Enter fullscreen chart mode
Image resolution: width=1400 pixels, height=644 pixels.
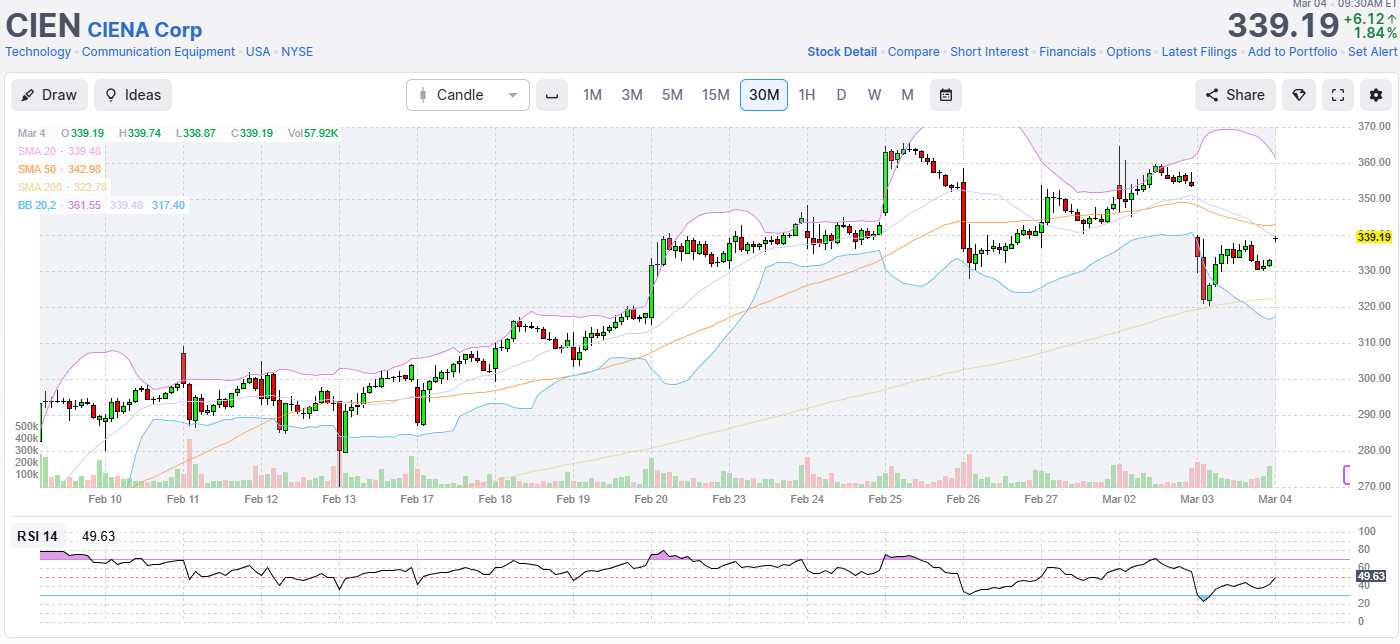coord(1337,95)
